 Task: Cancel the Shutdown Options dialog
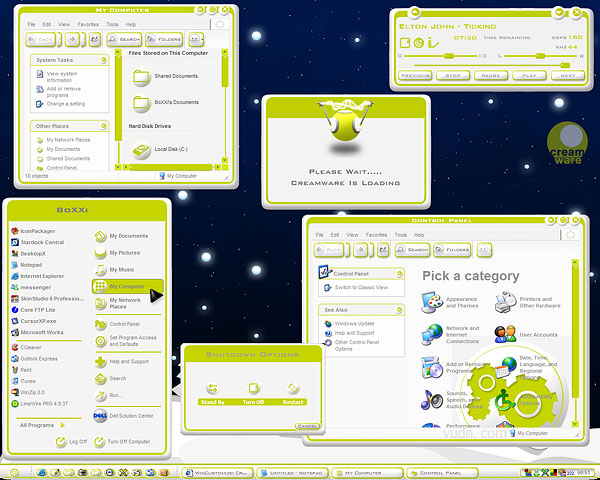tap(307, 426)
